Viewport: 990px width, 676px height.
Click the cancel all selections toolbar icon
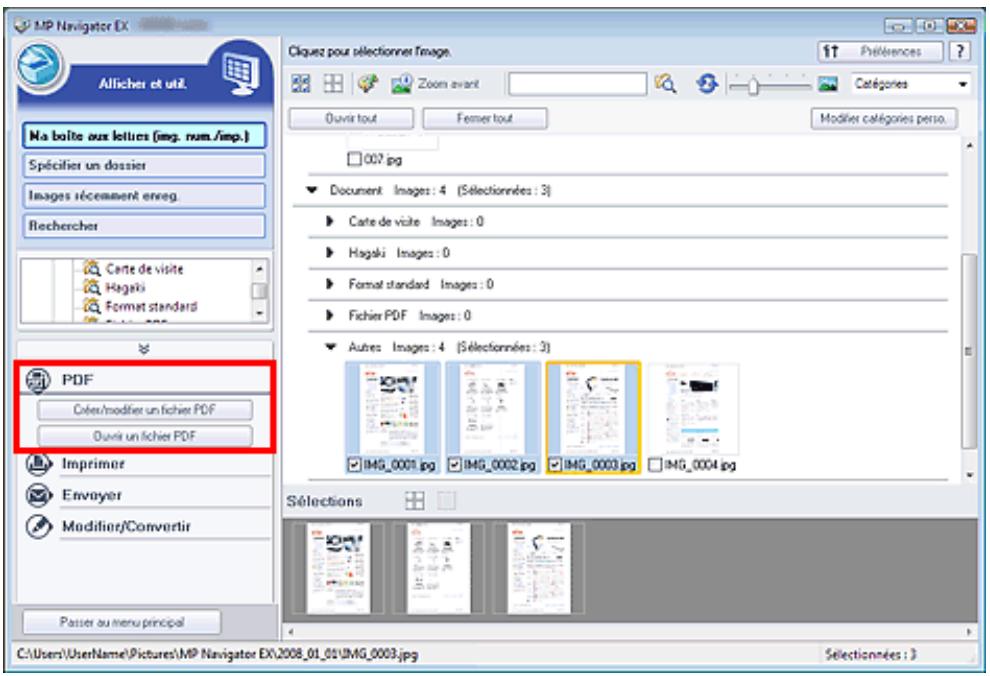pyautogui.click(x=333, y=84)
